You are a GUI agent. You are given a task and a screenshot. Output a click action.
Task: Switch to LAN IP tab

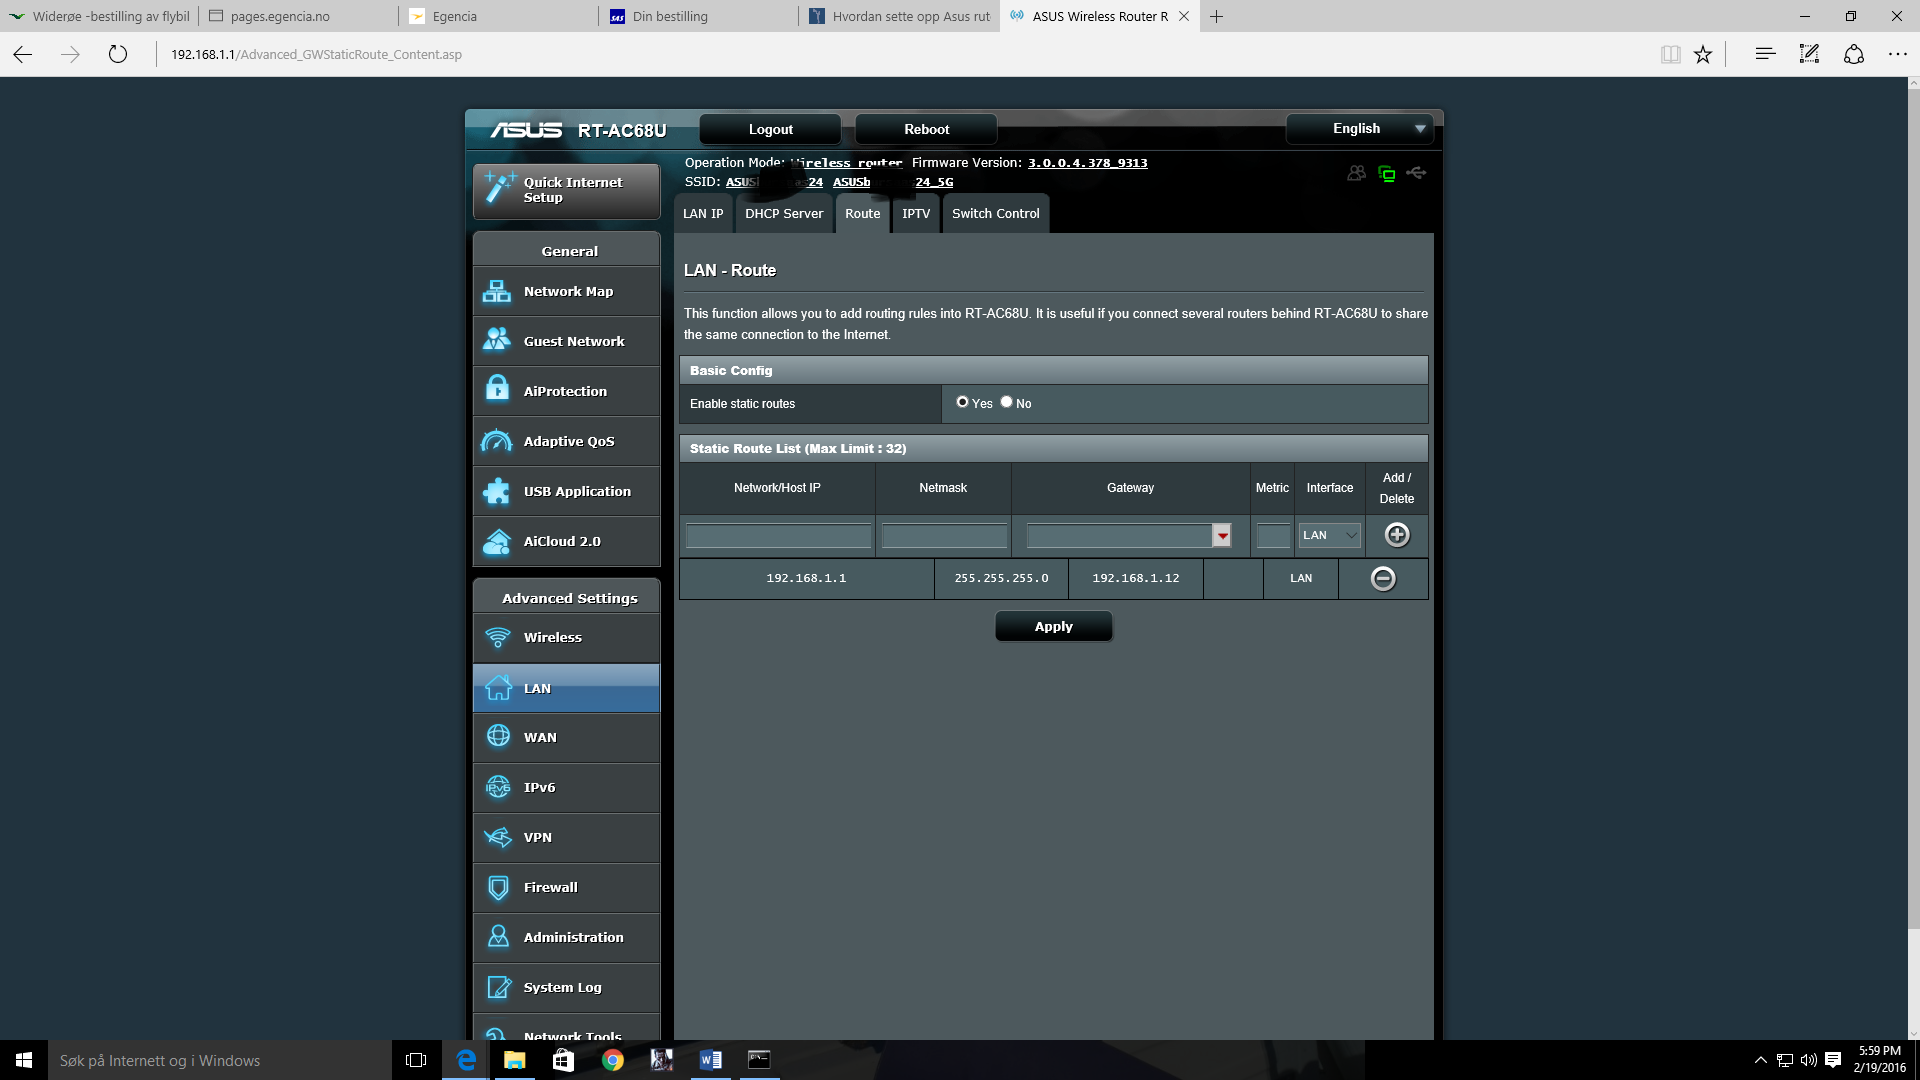click(x=703, y=213)
